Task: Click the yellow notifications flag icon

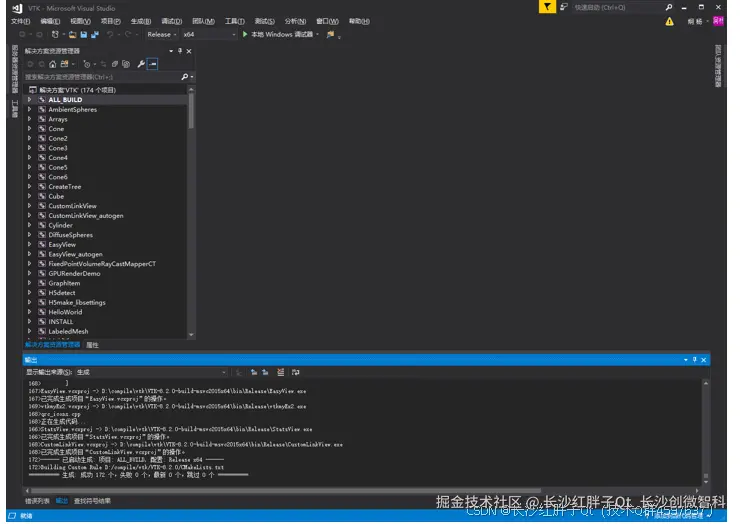Action: 547,7
